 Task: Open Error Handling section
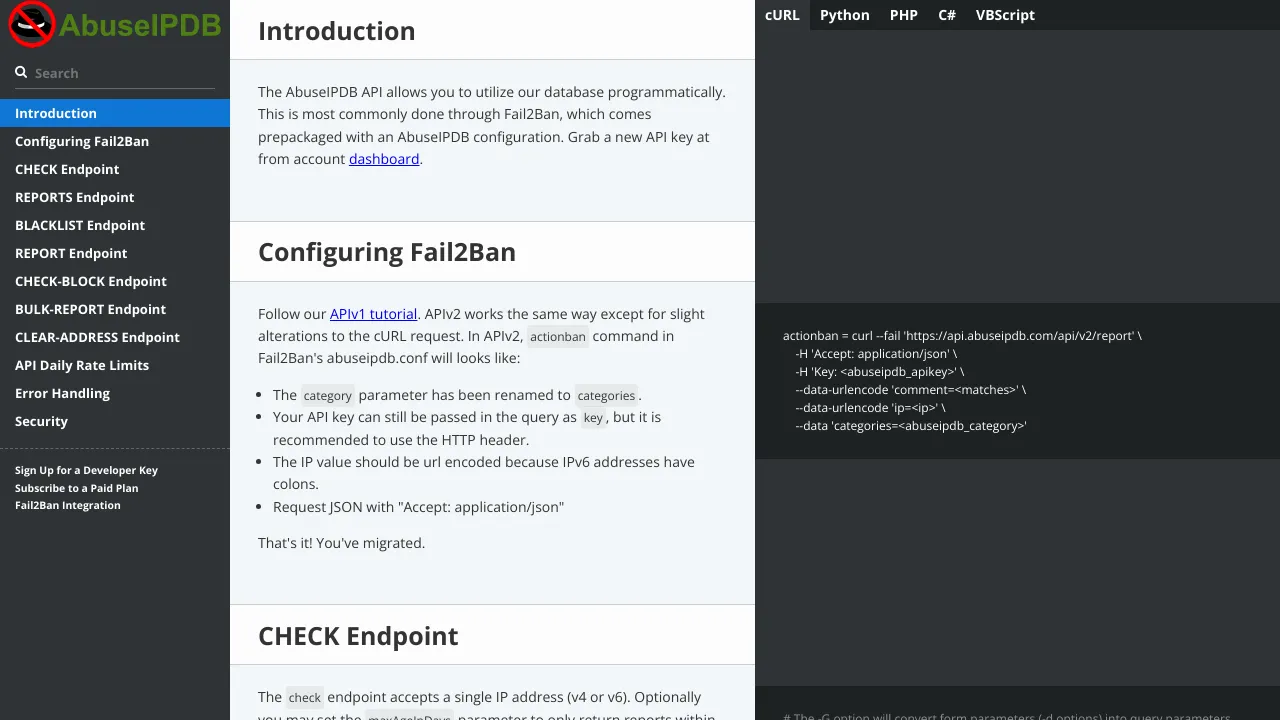click(x=115, y=393)
